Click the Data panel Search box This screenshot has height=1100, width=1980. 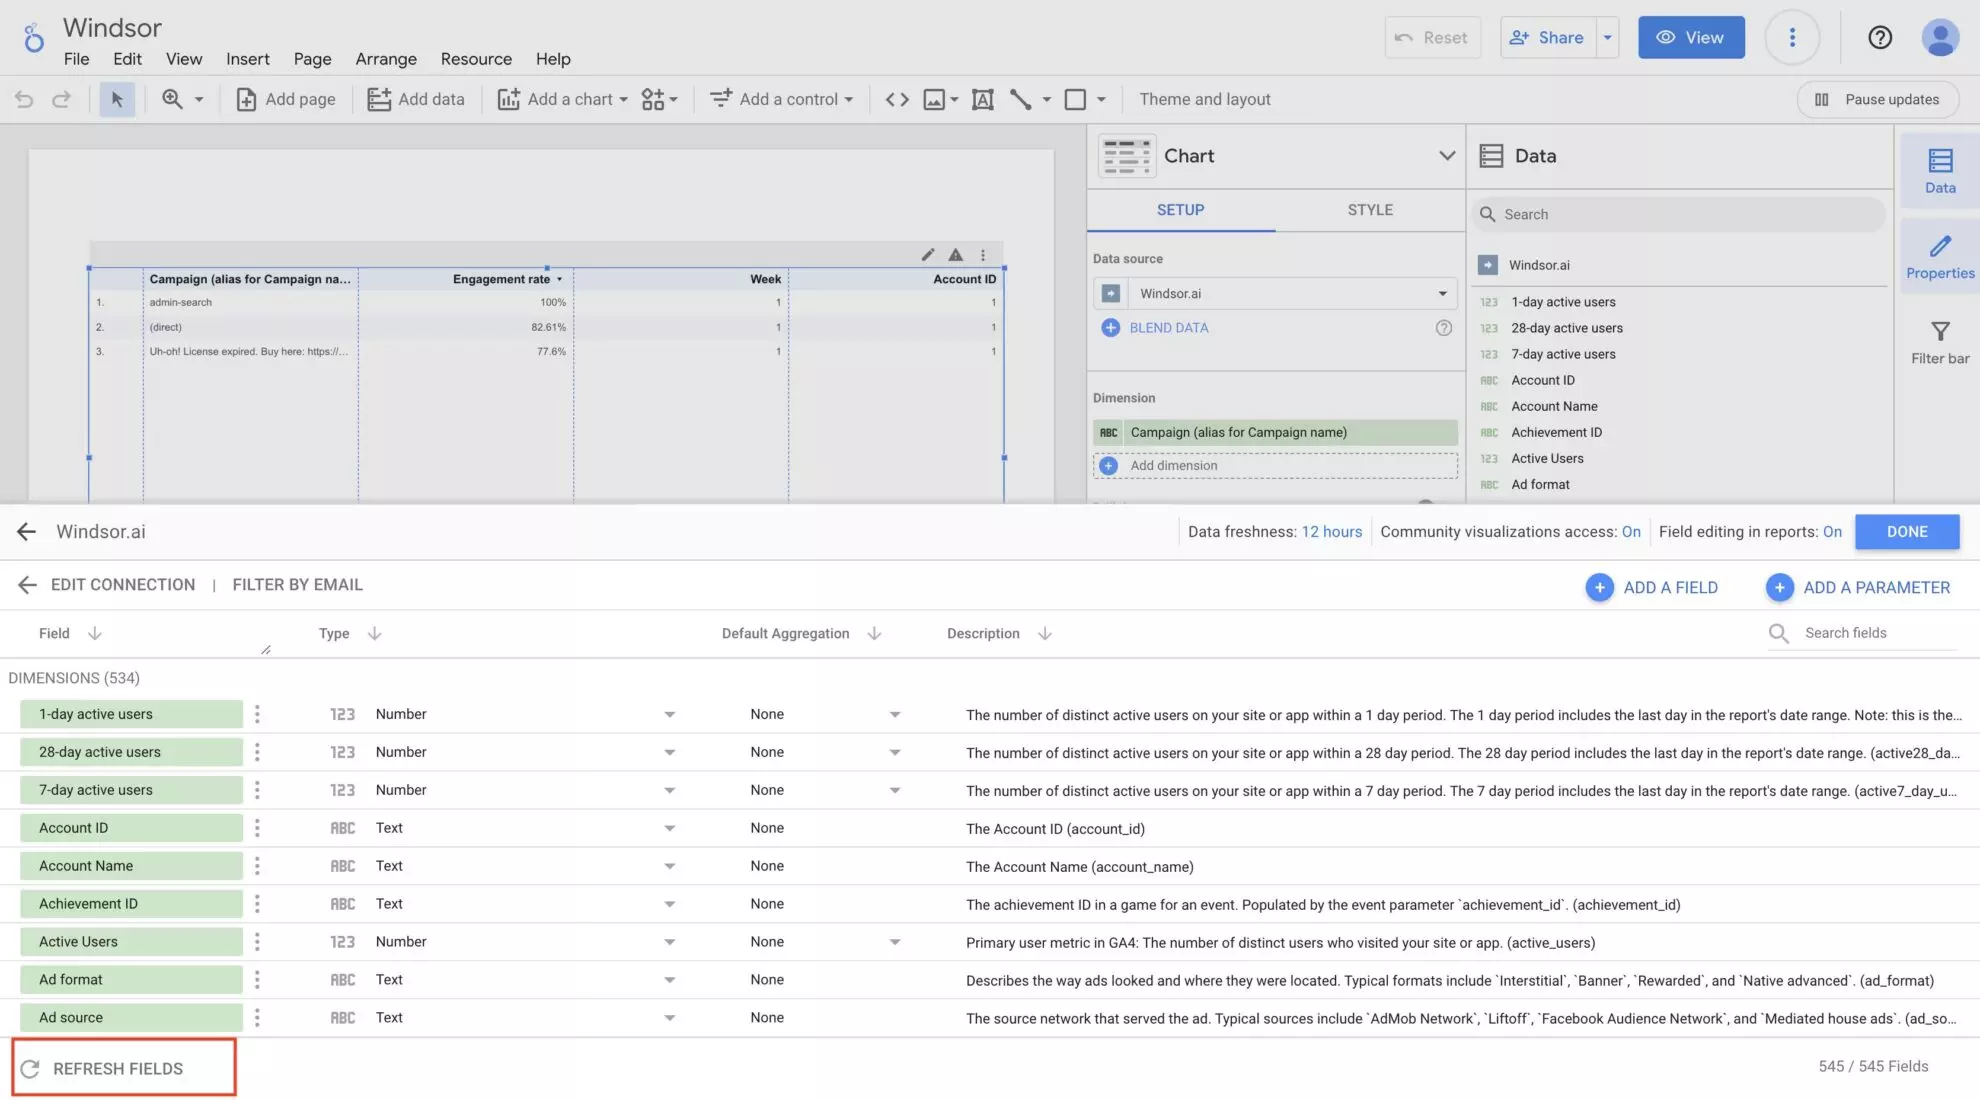point(1678,214)
